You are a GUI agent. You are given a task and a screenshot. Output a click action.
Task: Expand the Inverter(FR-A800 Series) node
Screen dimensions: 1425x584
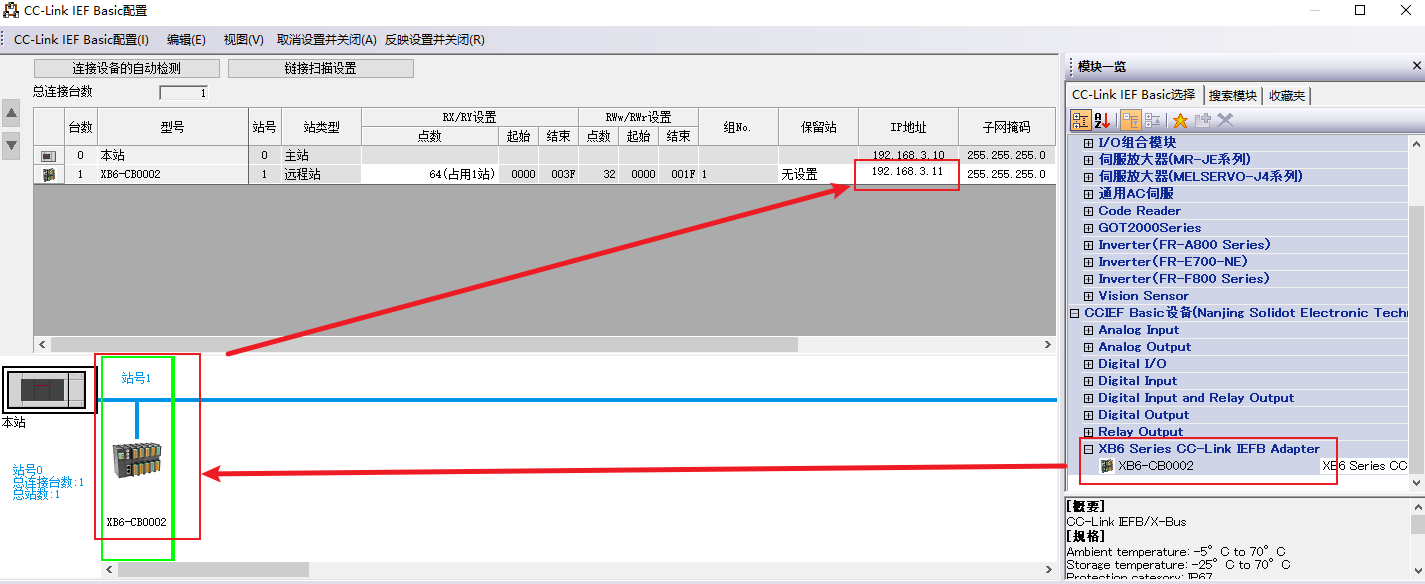tap(1087, 244)
